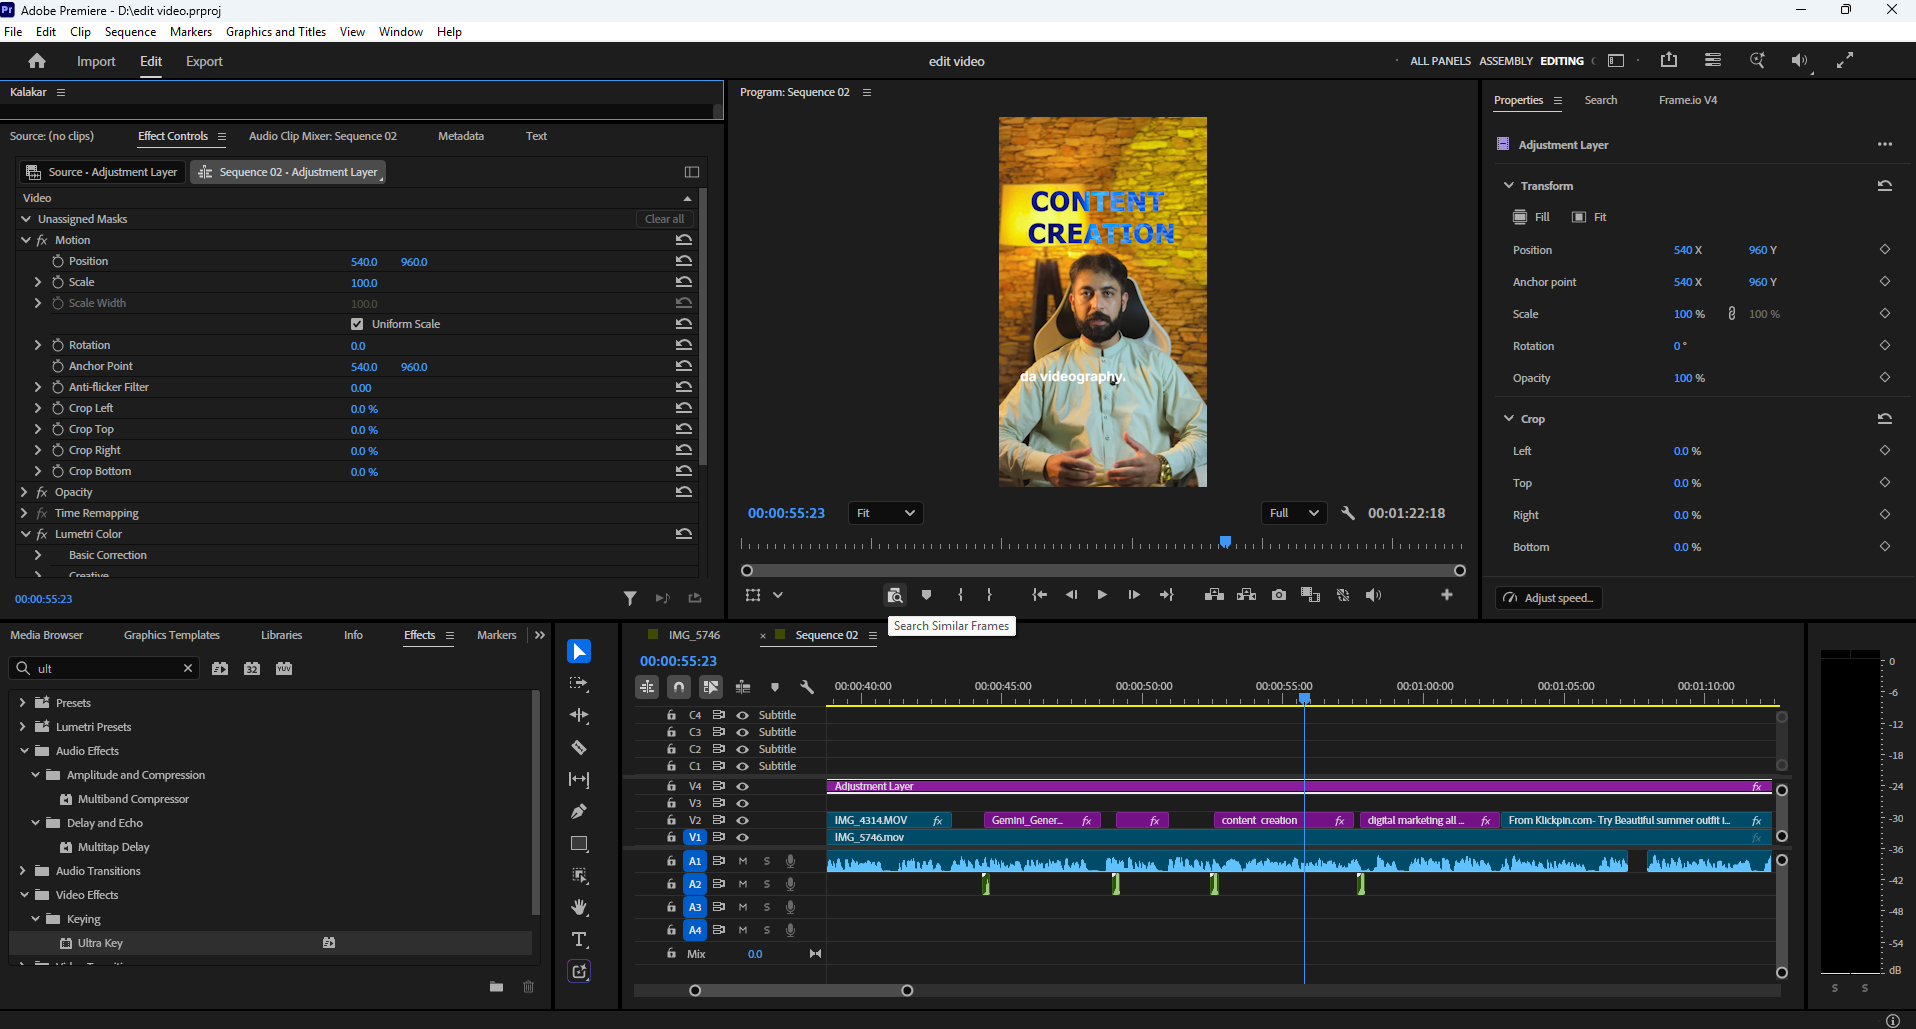
Task: Click the Add Marker icon in Program monitor
Action: [x=927, y=595]
